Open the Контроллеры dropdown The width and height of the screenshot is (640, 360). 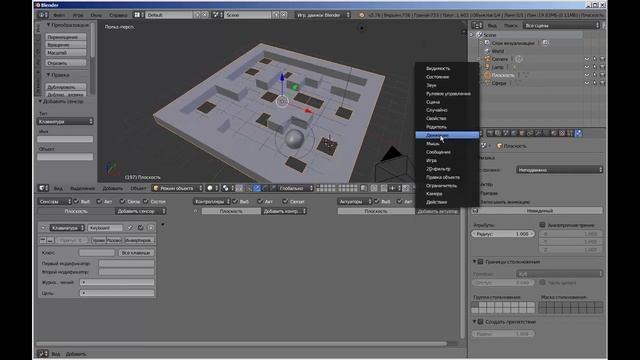point(211,201)
